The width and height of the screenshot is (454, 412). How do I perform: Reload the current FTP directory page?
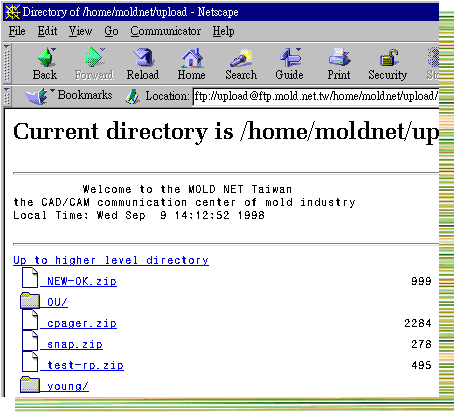[x=143, y=64]
